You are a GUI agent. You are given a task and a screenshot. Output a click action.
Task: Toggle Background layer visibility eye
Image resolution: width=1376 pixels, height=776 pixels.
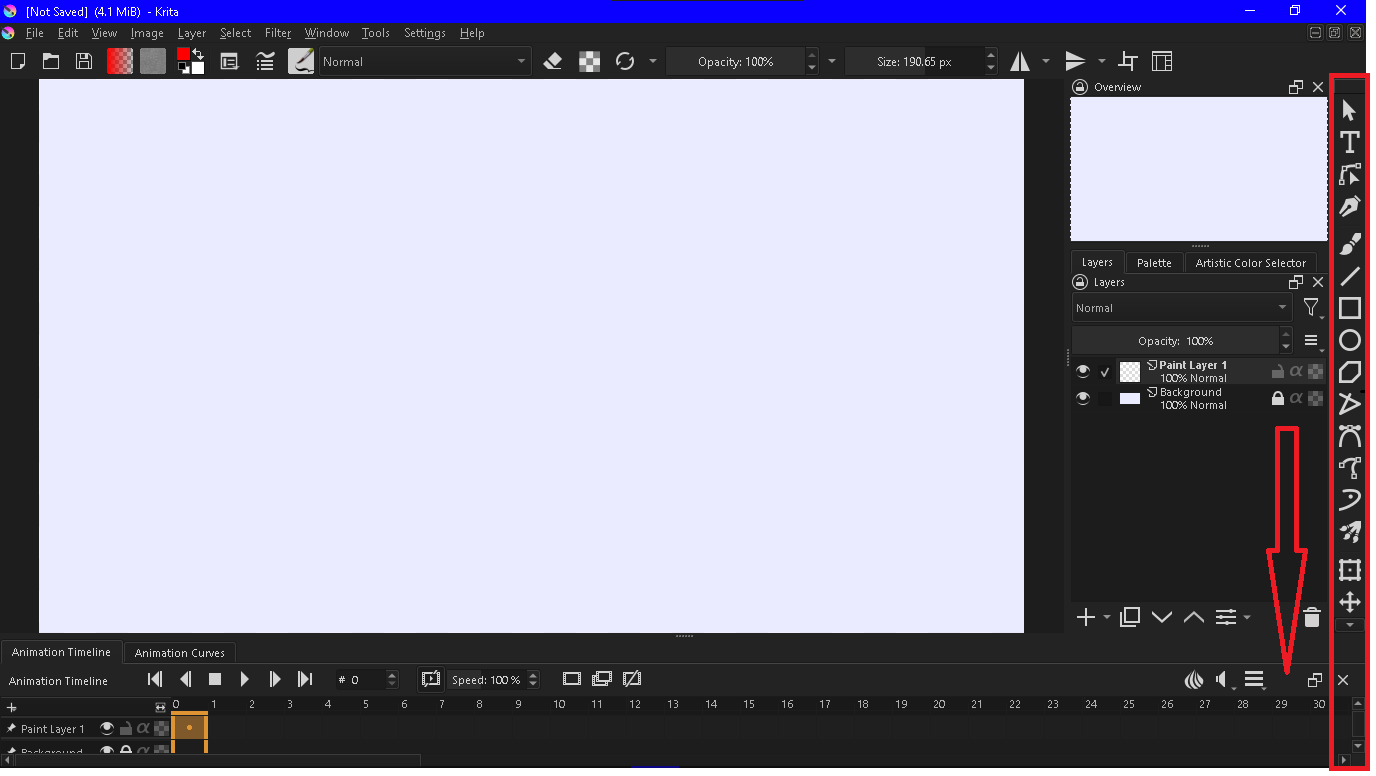click(x=1083, y=398)
